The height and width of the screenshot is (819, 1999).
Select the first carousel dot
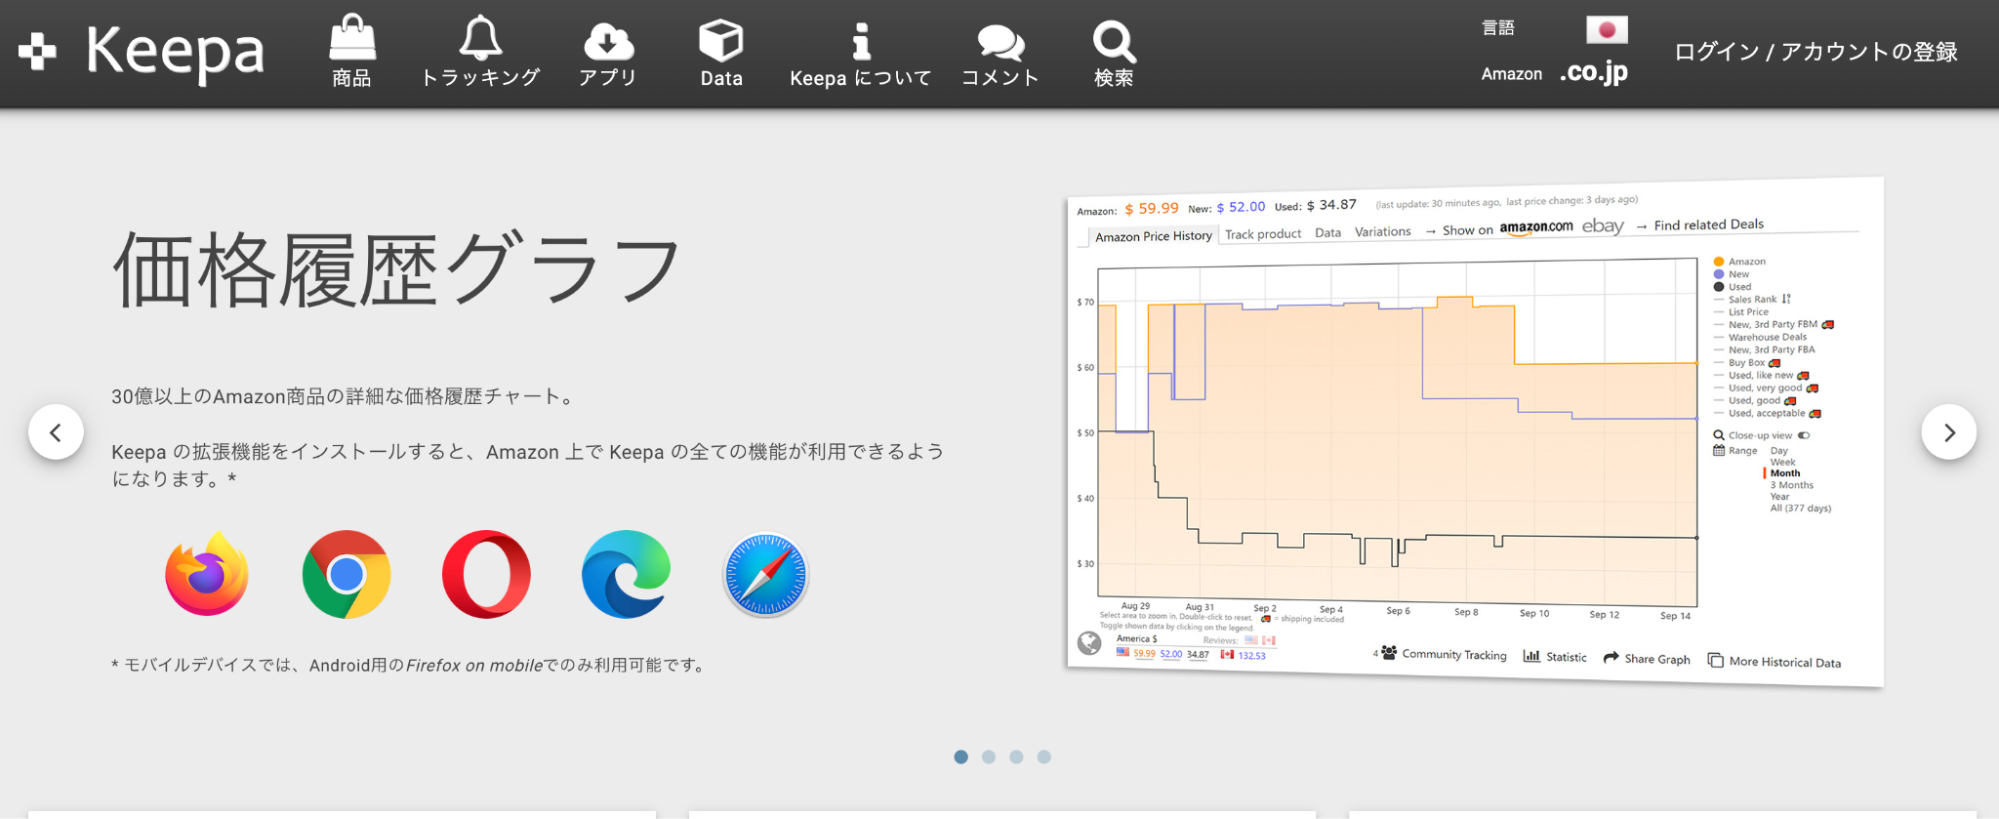pyautogui.click(x=961, y=757)
